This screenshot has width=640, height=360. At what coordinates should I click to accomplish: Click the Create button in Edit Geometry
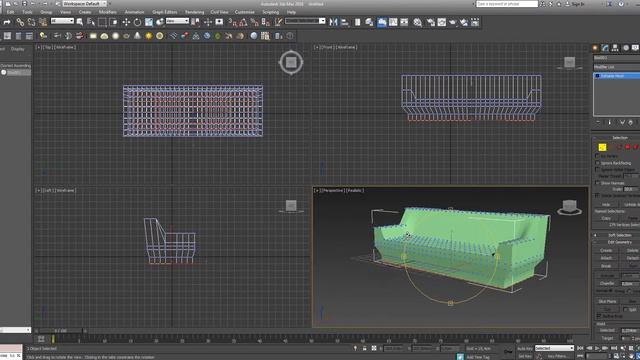(606, 250)
